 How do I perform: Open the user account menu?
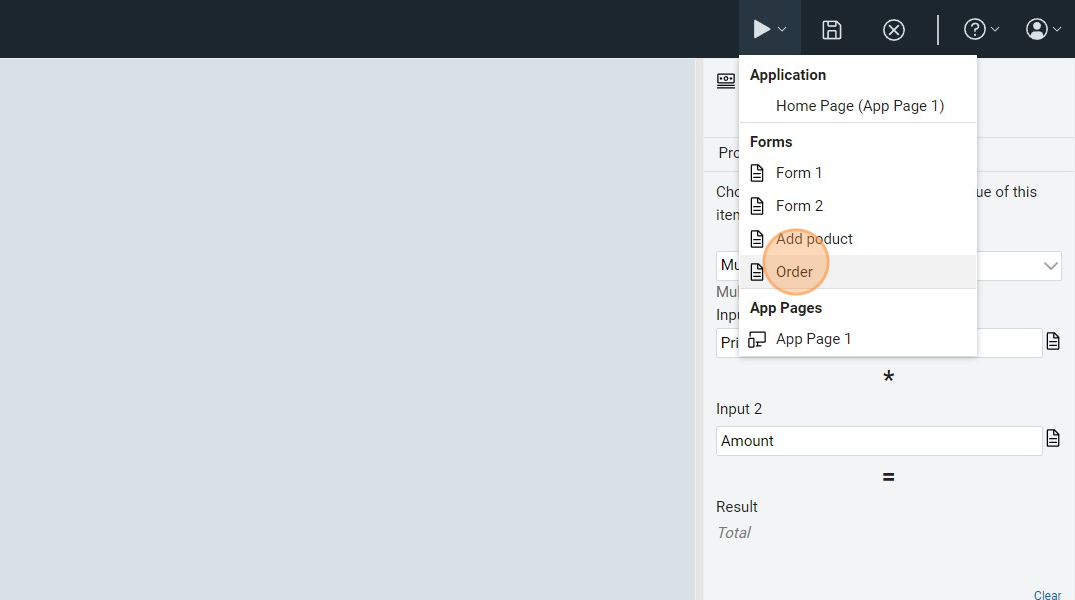(1042, 30)
